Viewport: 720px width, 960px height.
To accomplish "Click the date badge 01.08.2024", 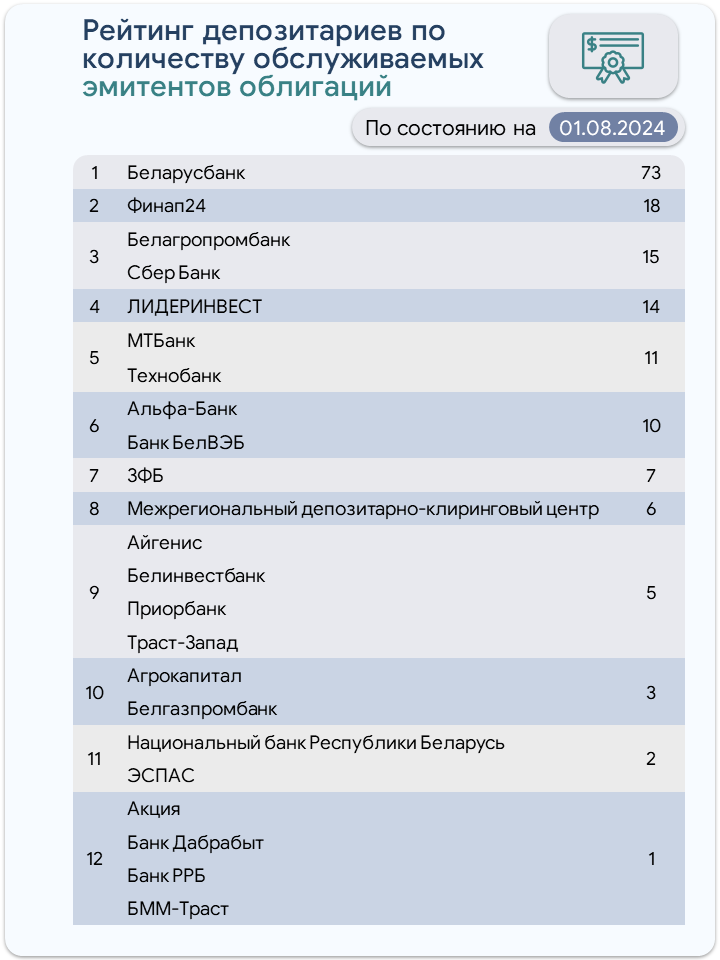I will click(x=612, y=128).
